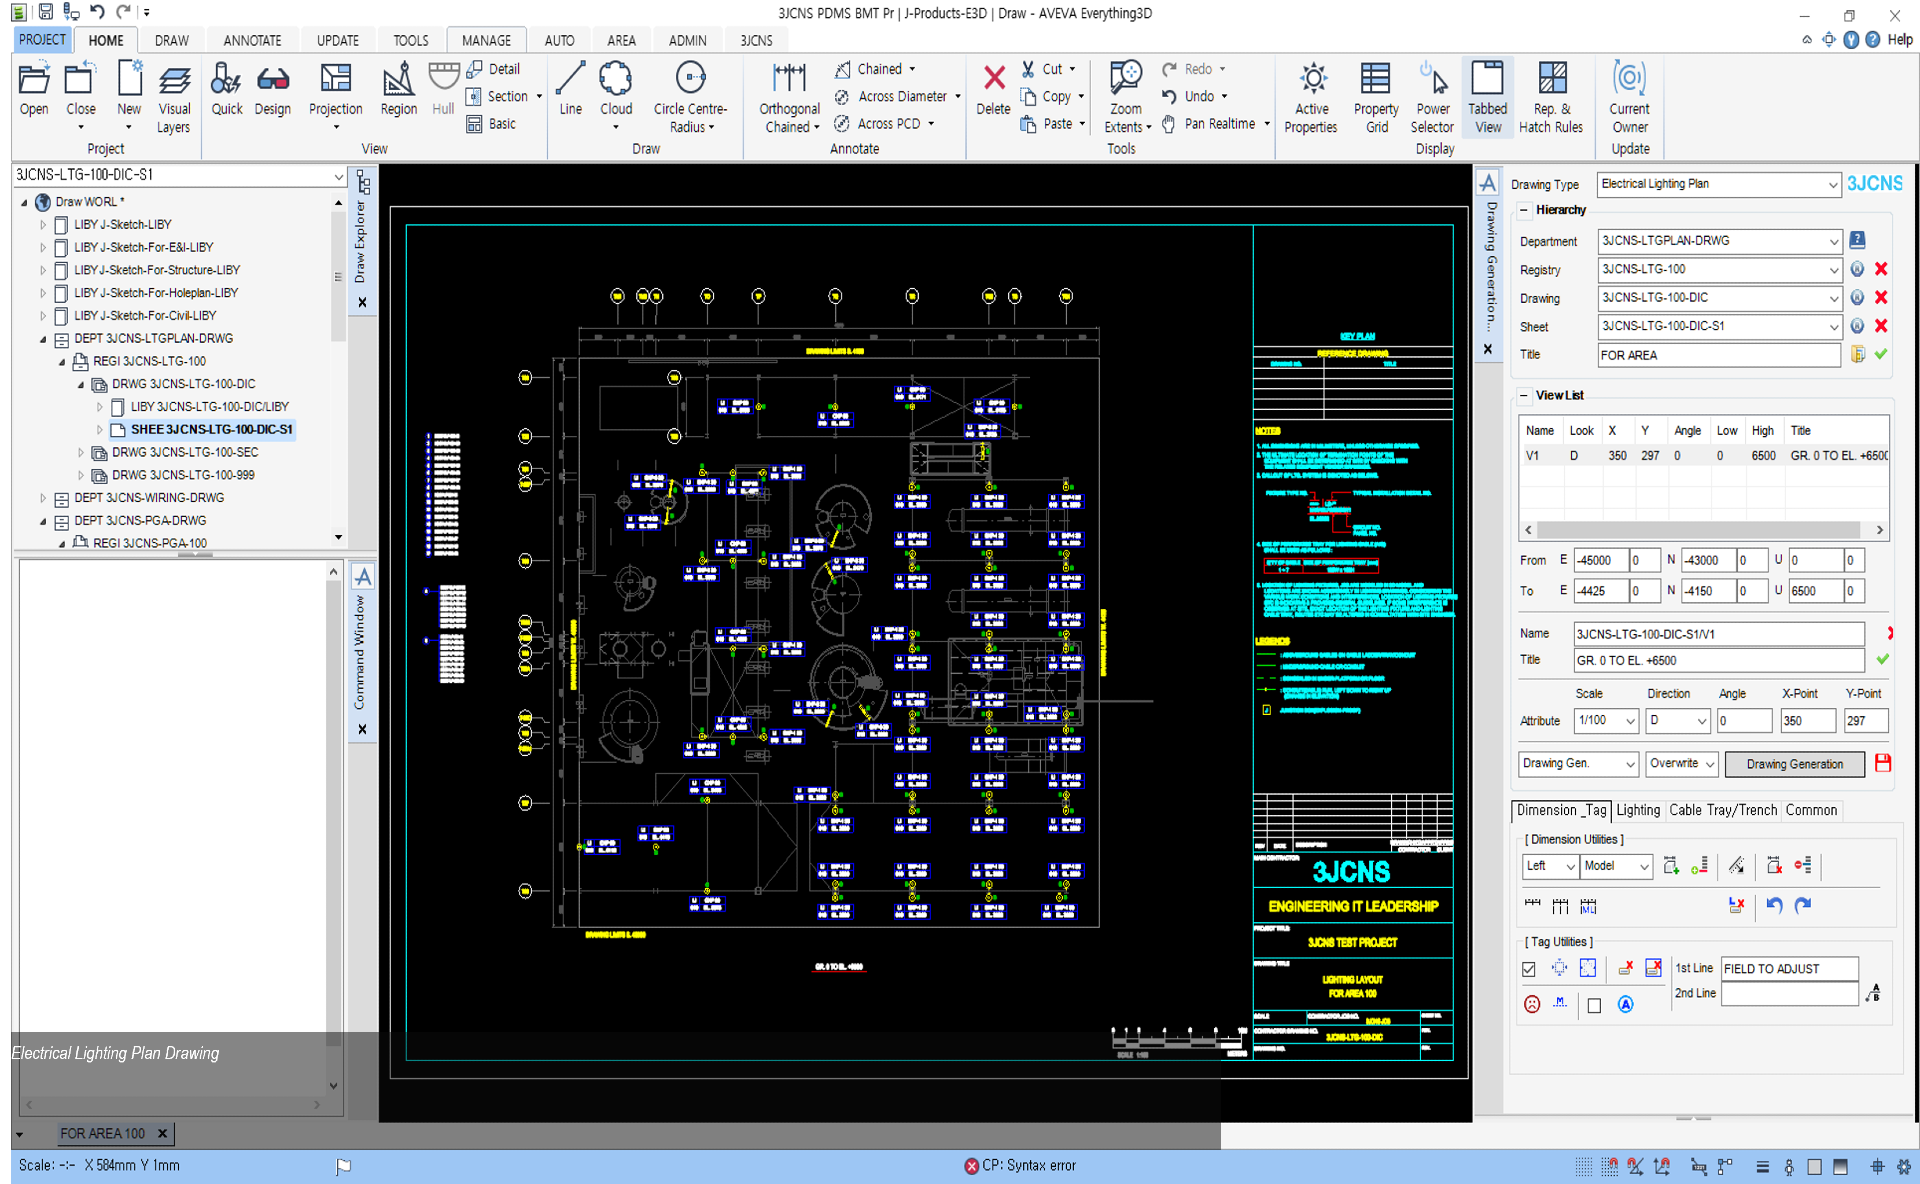Viewport: 1920px width, 1184px height.
Task: Collapse the Hierarchy section toggle
Action: coord(1524,210)
